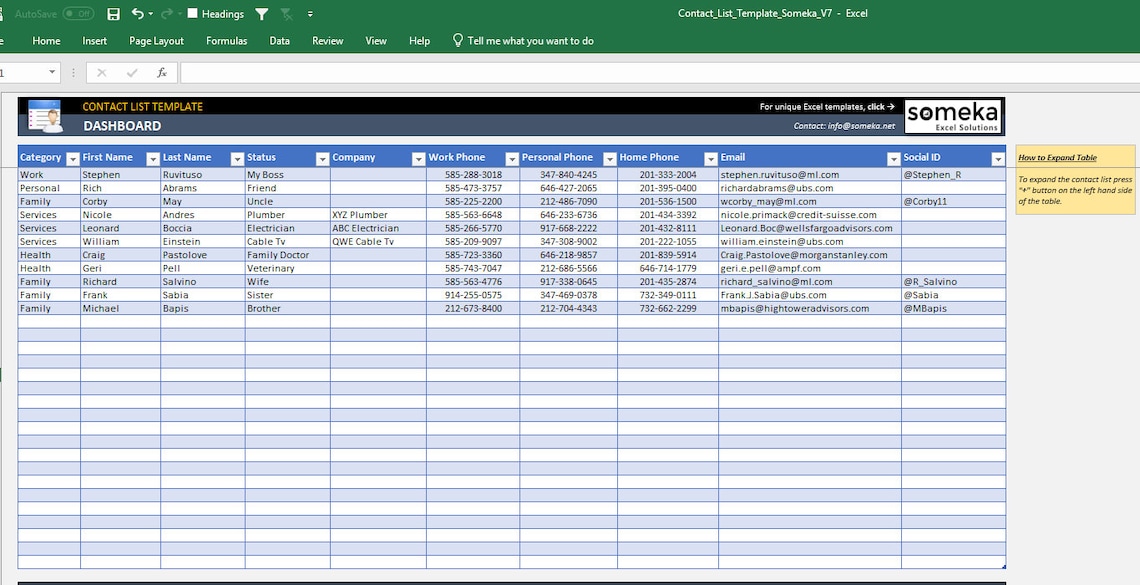Open the Review ribbon tab
This screenshot has height=585, width=1140.
click(x=329, y=41)
